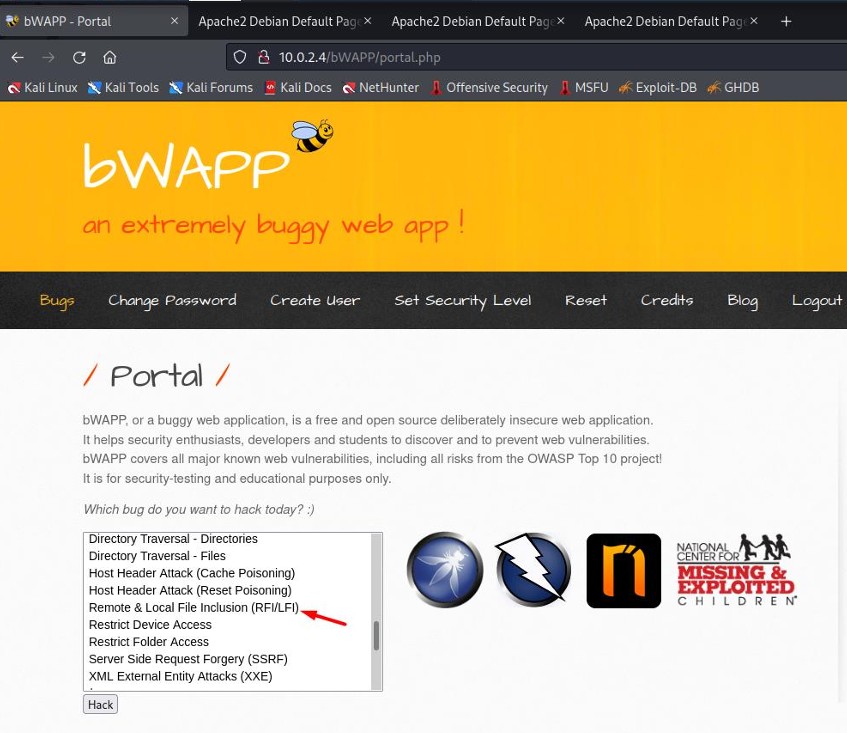Click the OWASP ZAP lightning bolt logo
This screenshot has width=847, height=733.
(x=534, y=570)
